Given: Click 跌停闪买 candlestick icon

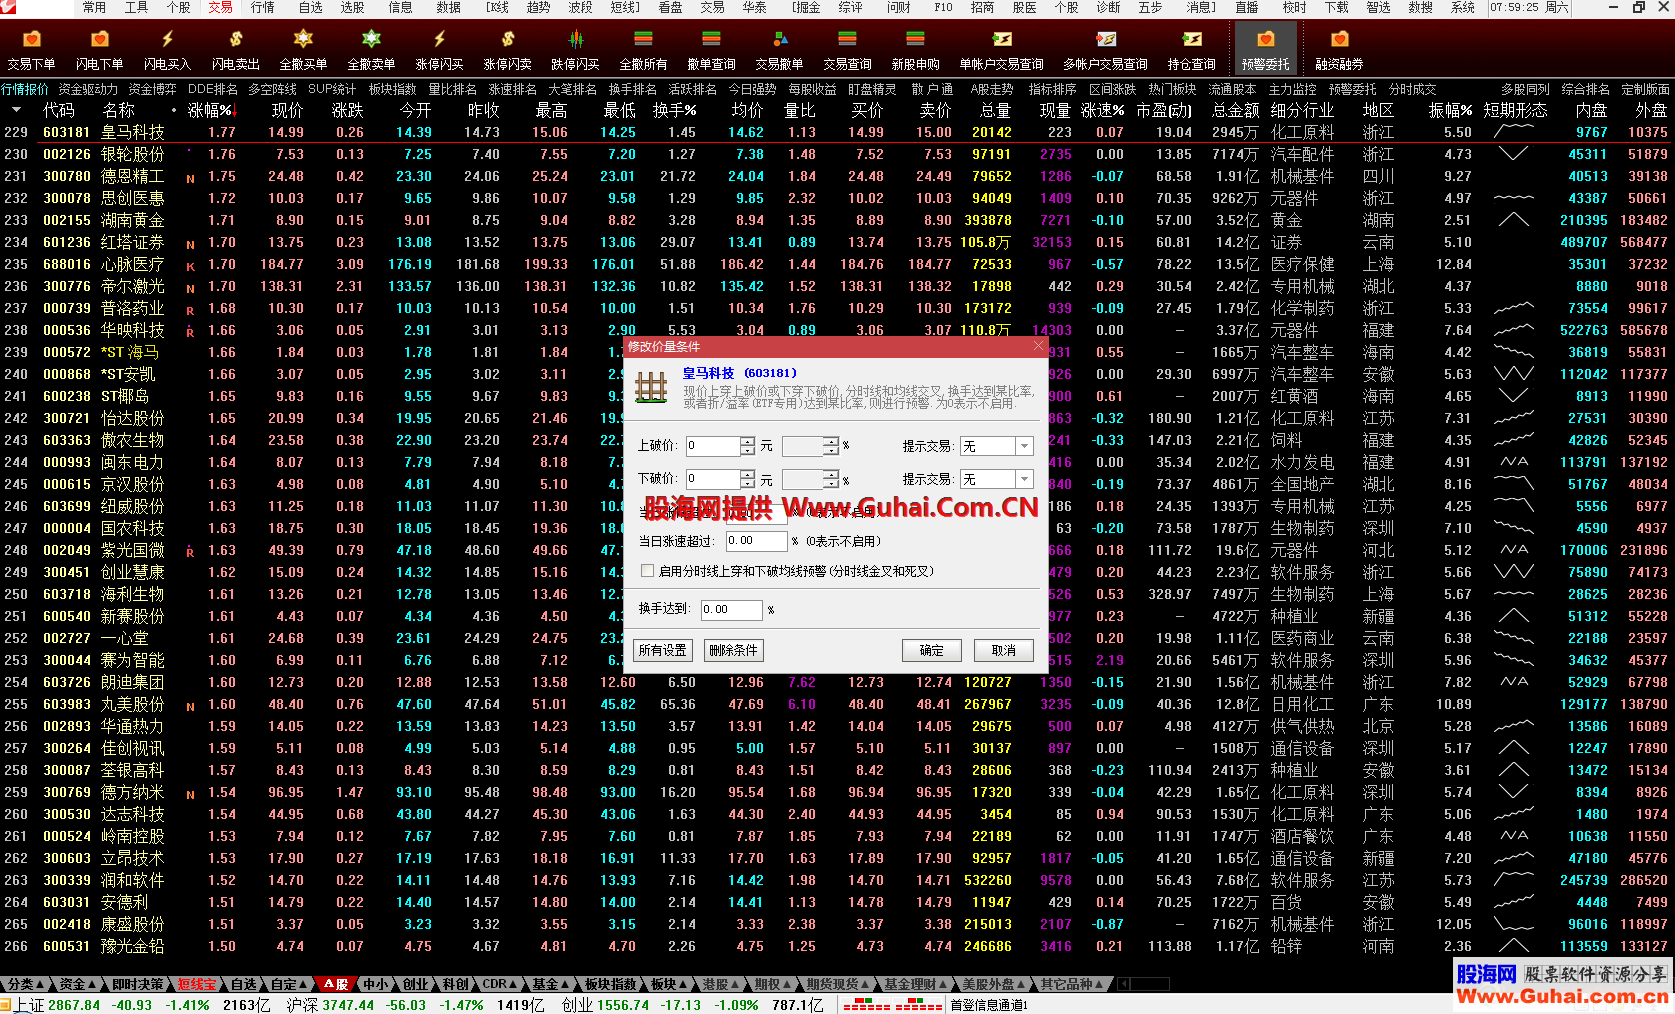Looking at the screenshot, I should coord(575,49).
